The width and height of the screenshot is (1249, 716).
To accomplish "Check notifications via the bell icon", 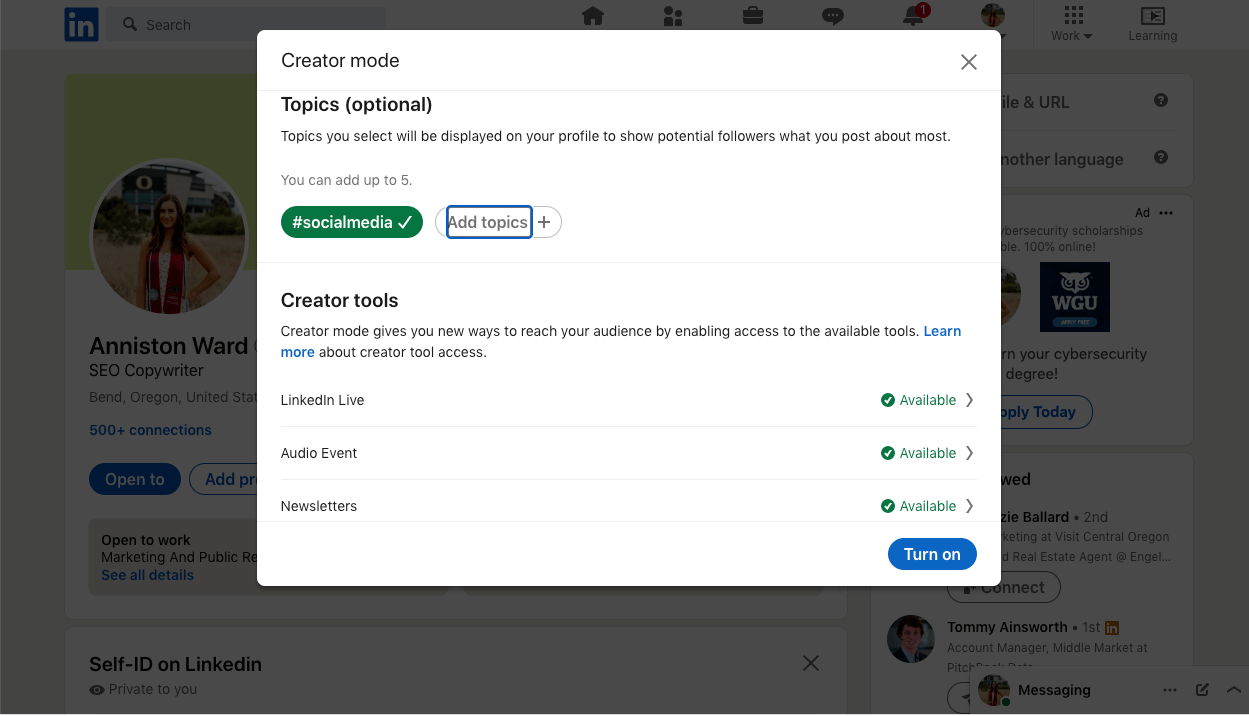I will (x=912, y=17).
